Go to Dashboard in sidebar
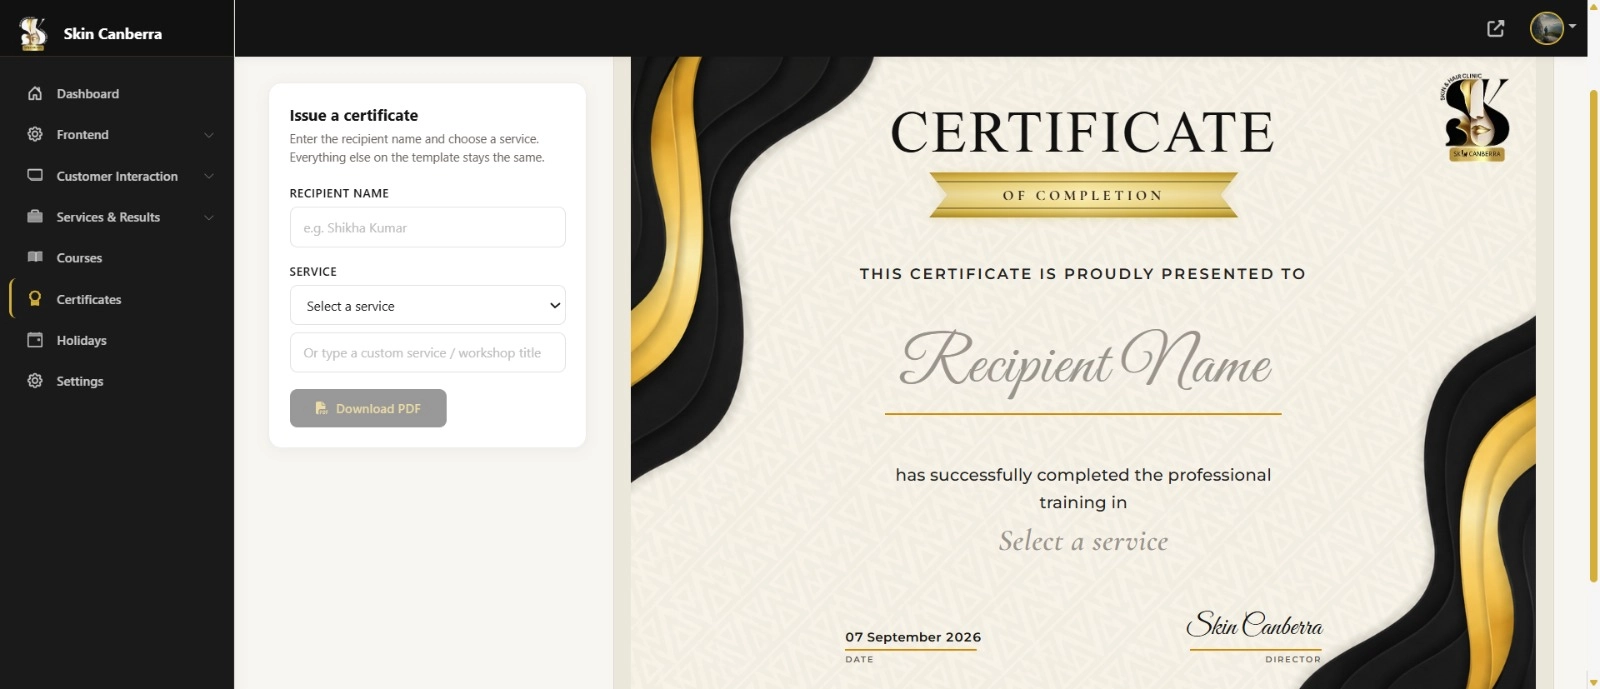 (88, 94)
